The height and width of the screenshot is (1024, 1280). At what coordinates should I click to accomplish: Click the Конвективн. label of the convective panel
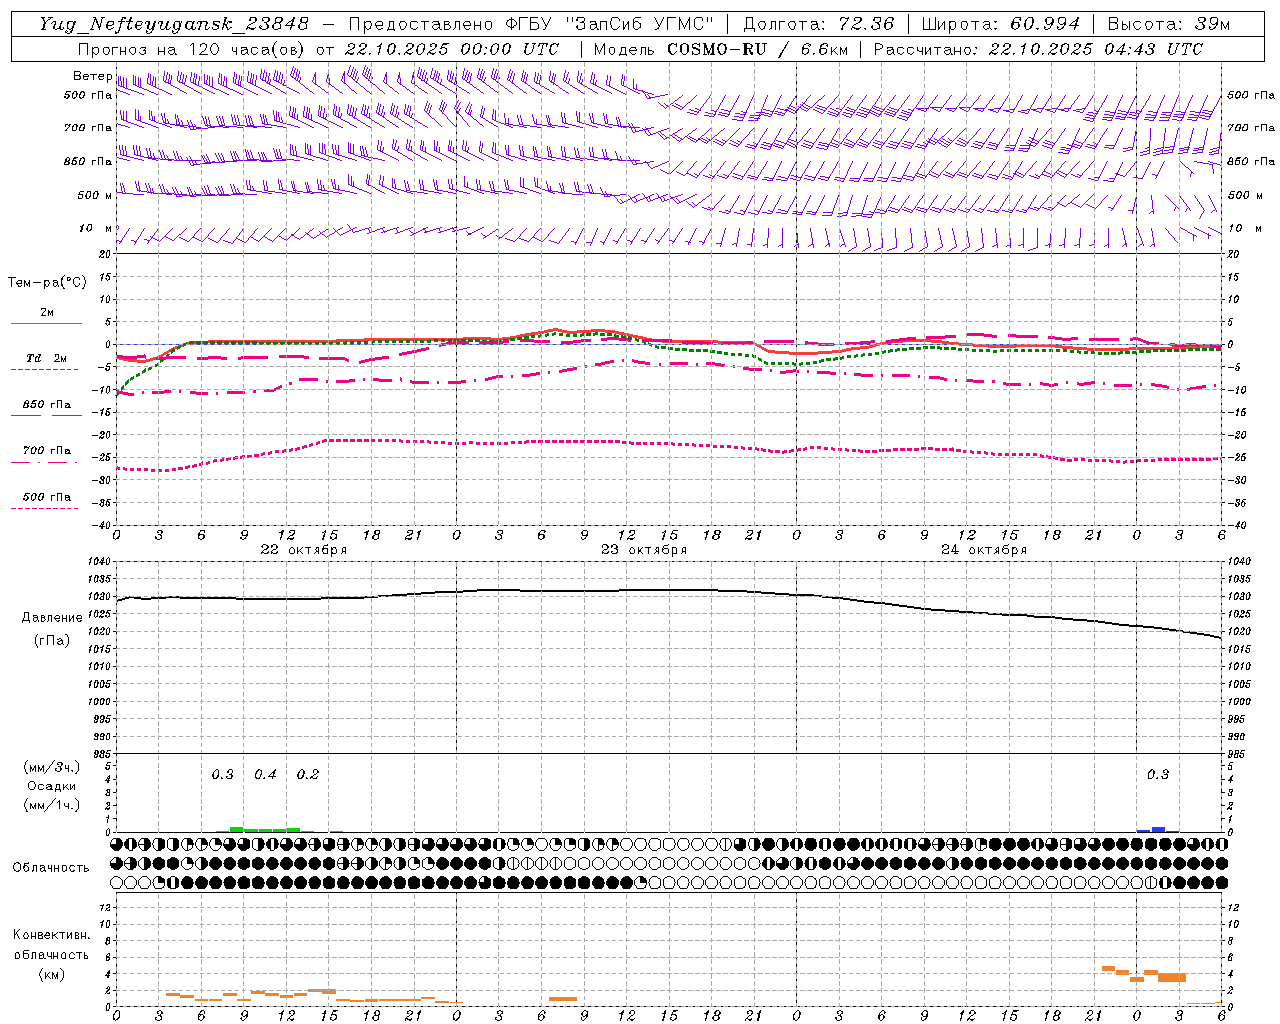[51, 935]
